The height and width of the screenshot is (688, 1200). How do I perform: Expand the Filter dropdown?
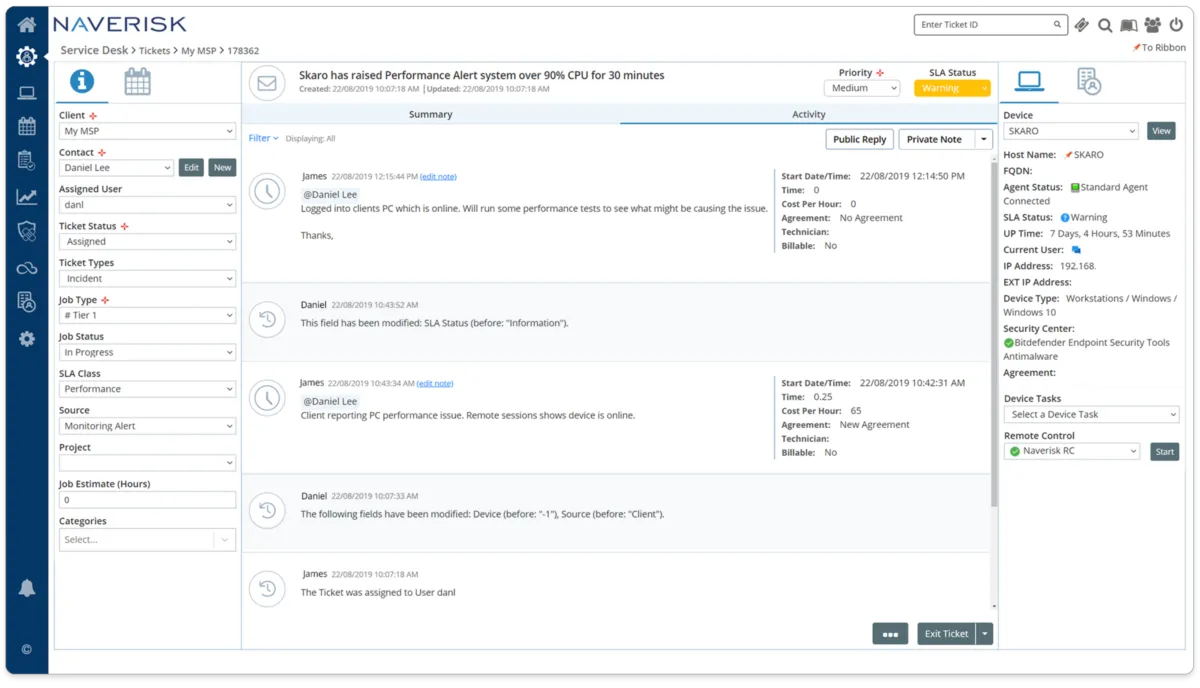(x=263, y=138)
